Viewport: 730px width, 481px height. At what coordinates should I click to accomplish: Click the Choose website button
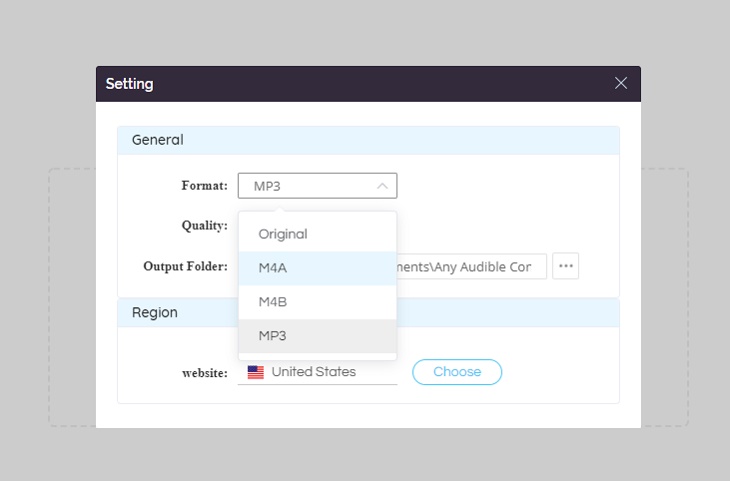tap(457, 372)
